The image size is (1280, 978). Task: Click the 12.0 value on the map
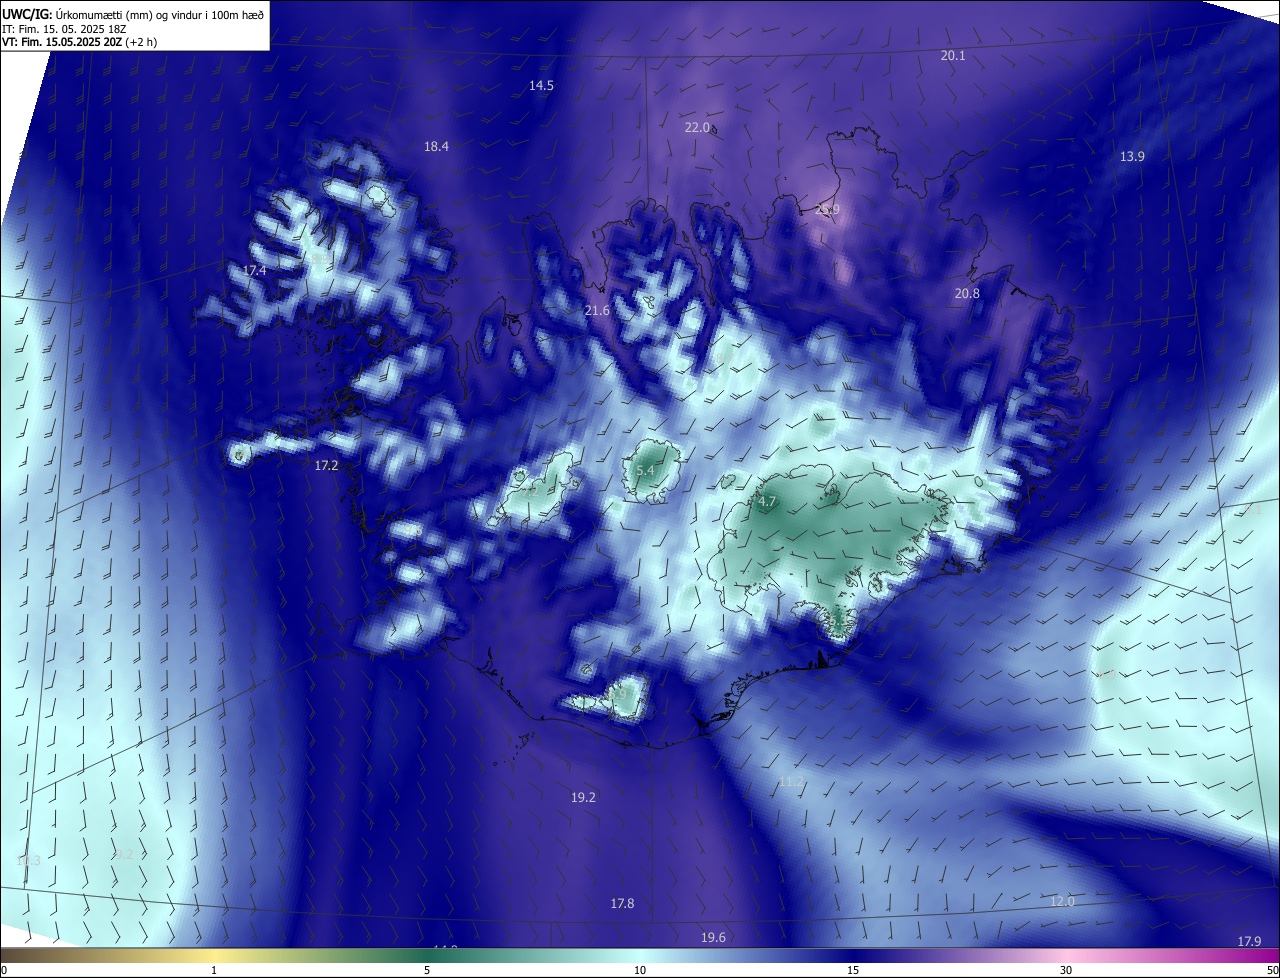tap(1062, 901)
